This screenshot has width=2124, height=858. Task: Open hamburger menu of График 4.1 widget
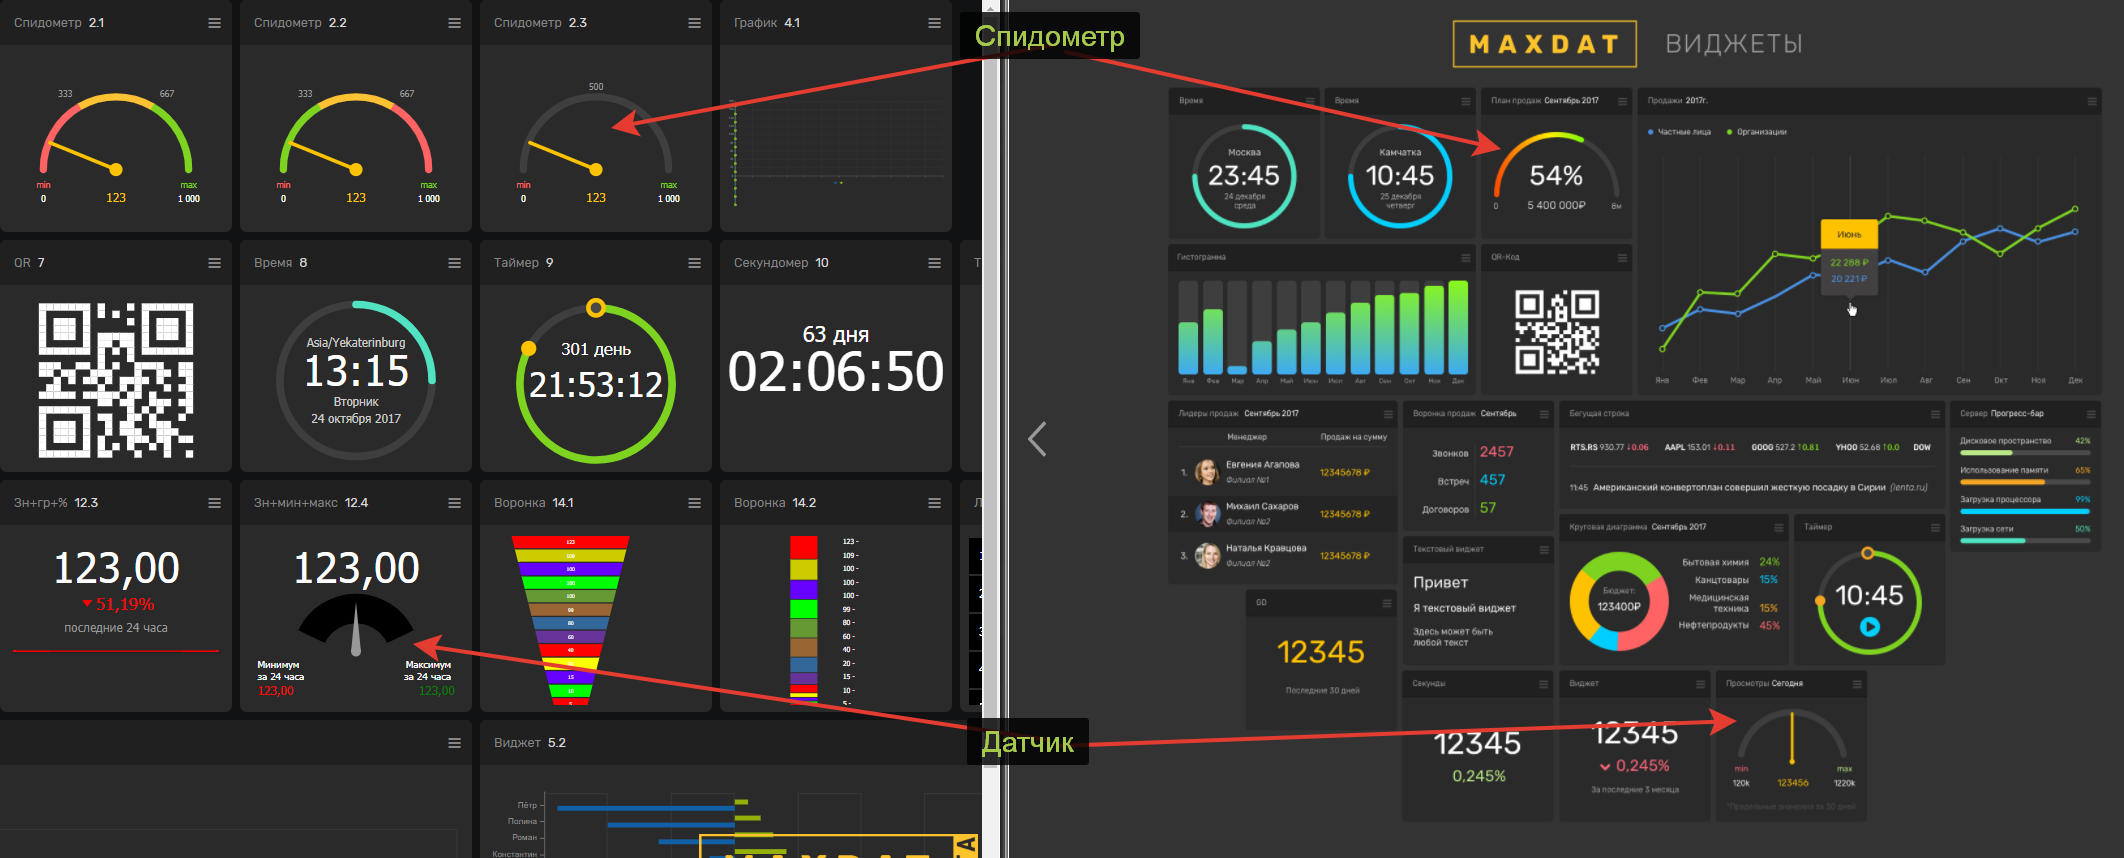934,23
